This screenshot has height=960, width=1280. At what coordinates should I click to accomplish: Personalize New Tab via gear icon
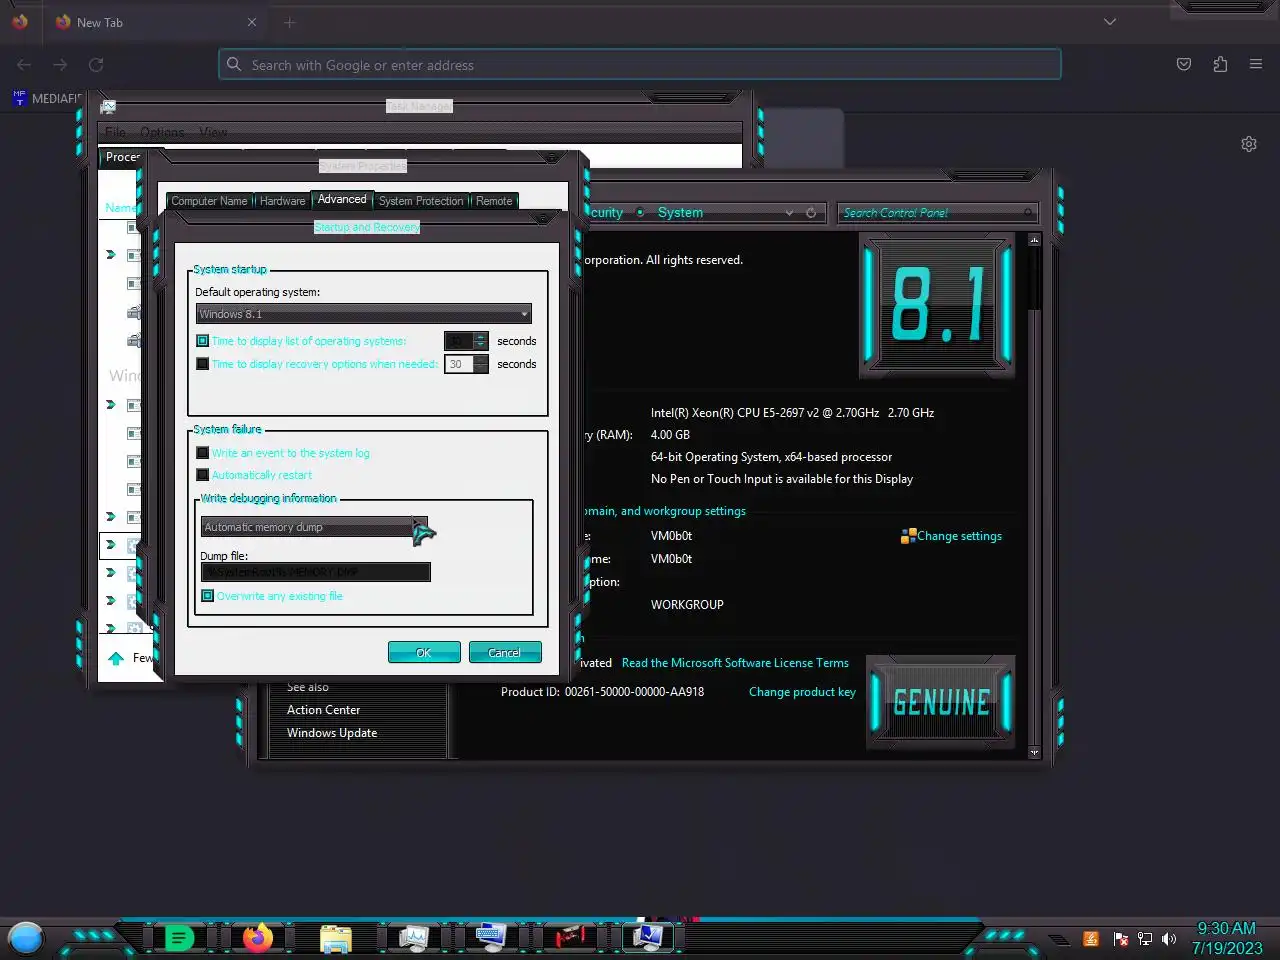1249,144
